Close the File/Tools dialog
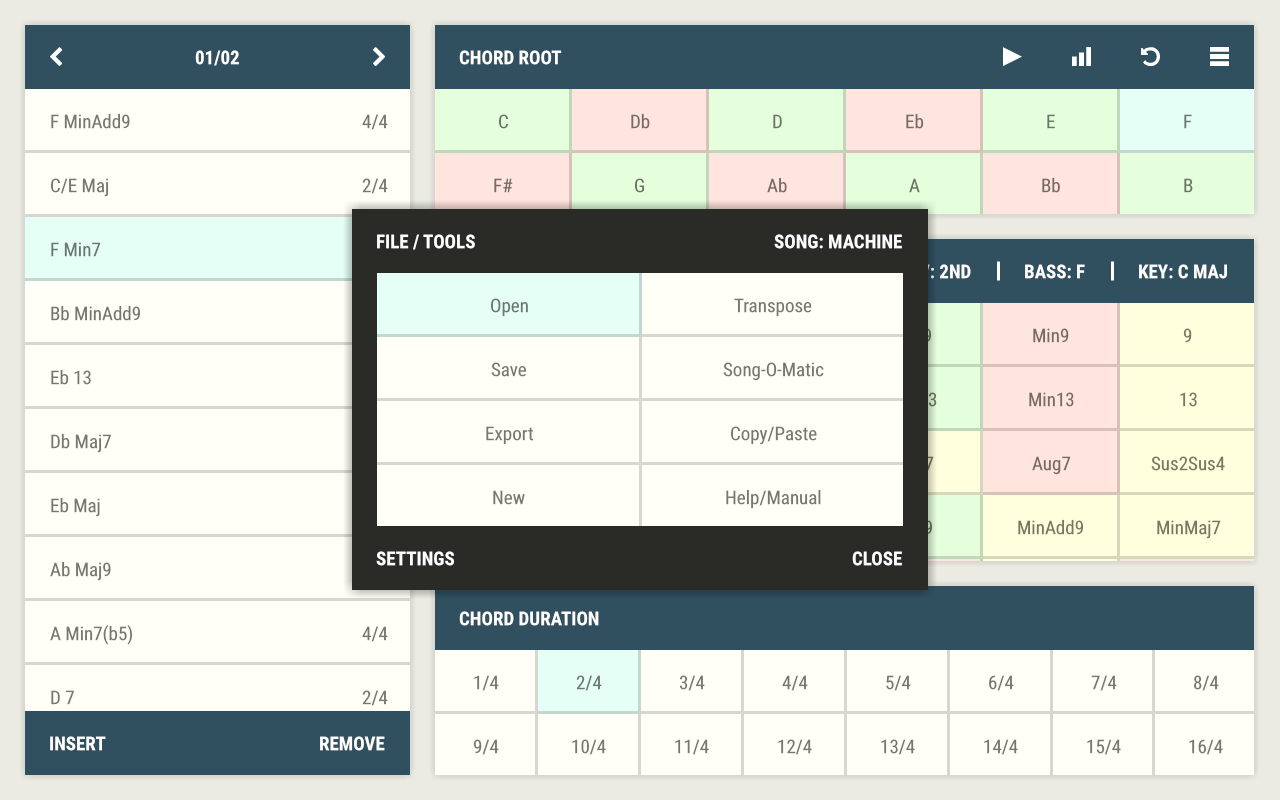 (876, 559)
